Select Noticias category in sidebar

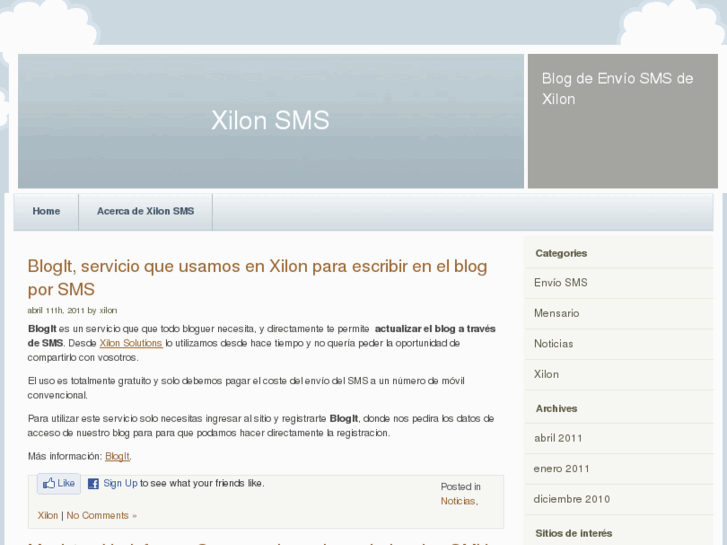tap(554, 344)
